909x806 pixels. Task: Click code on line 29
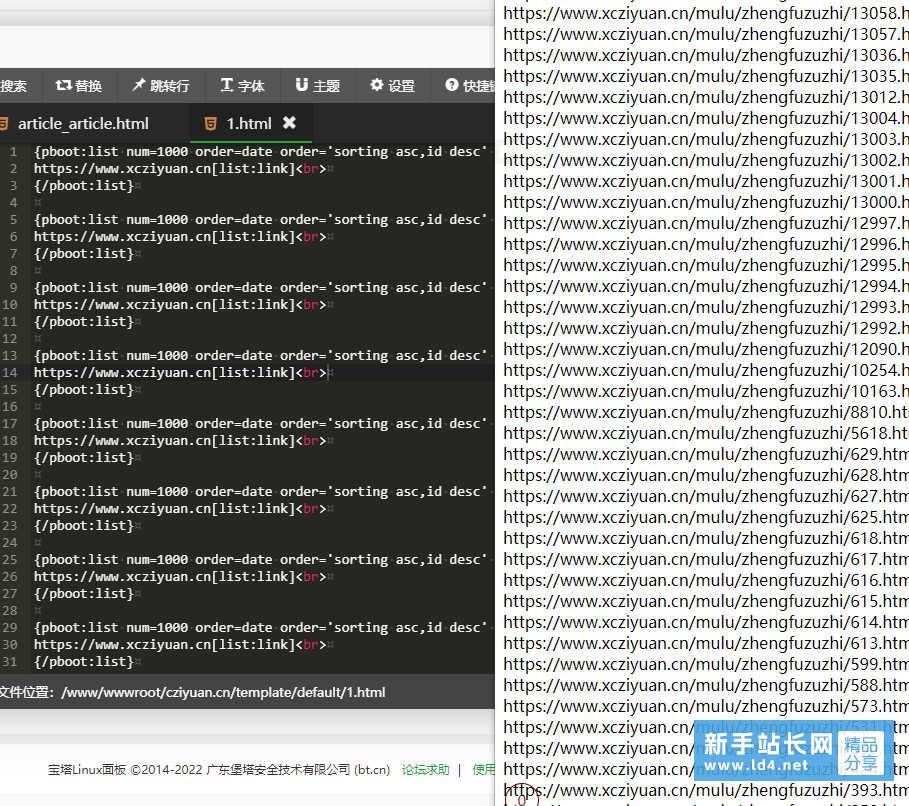click(260, 627)
